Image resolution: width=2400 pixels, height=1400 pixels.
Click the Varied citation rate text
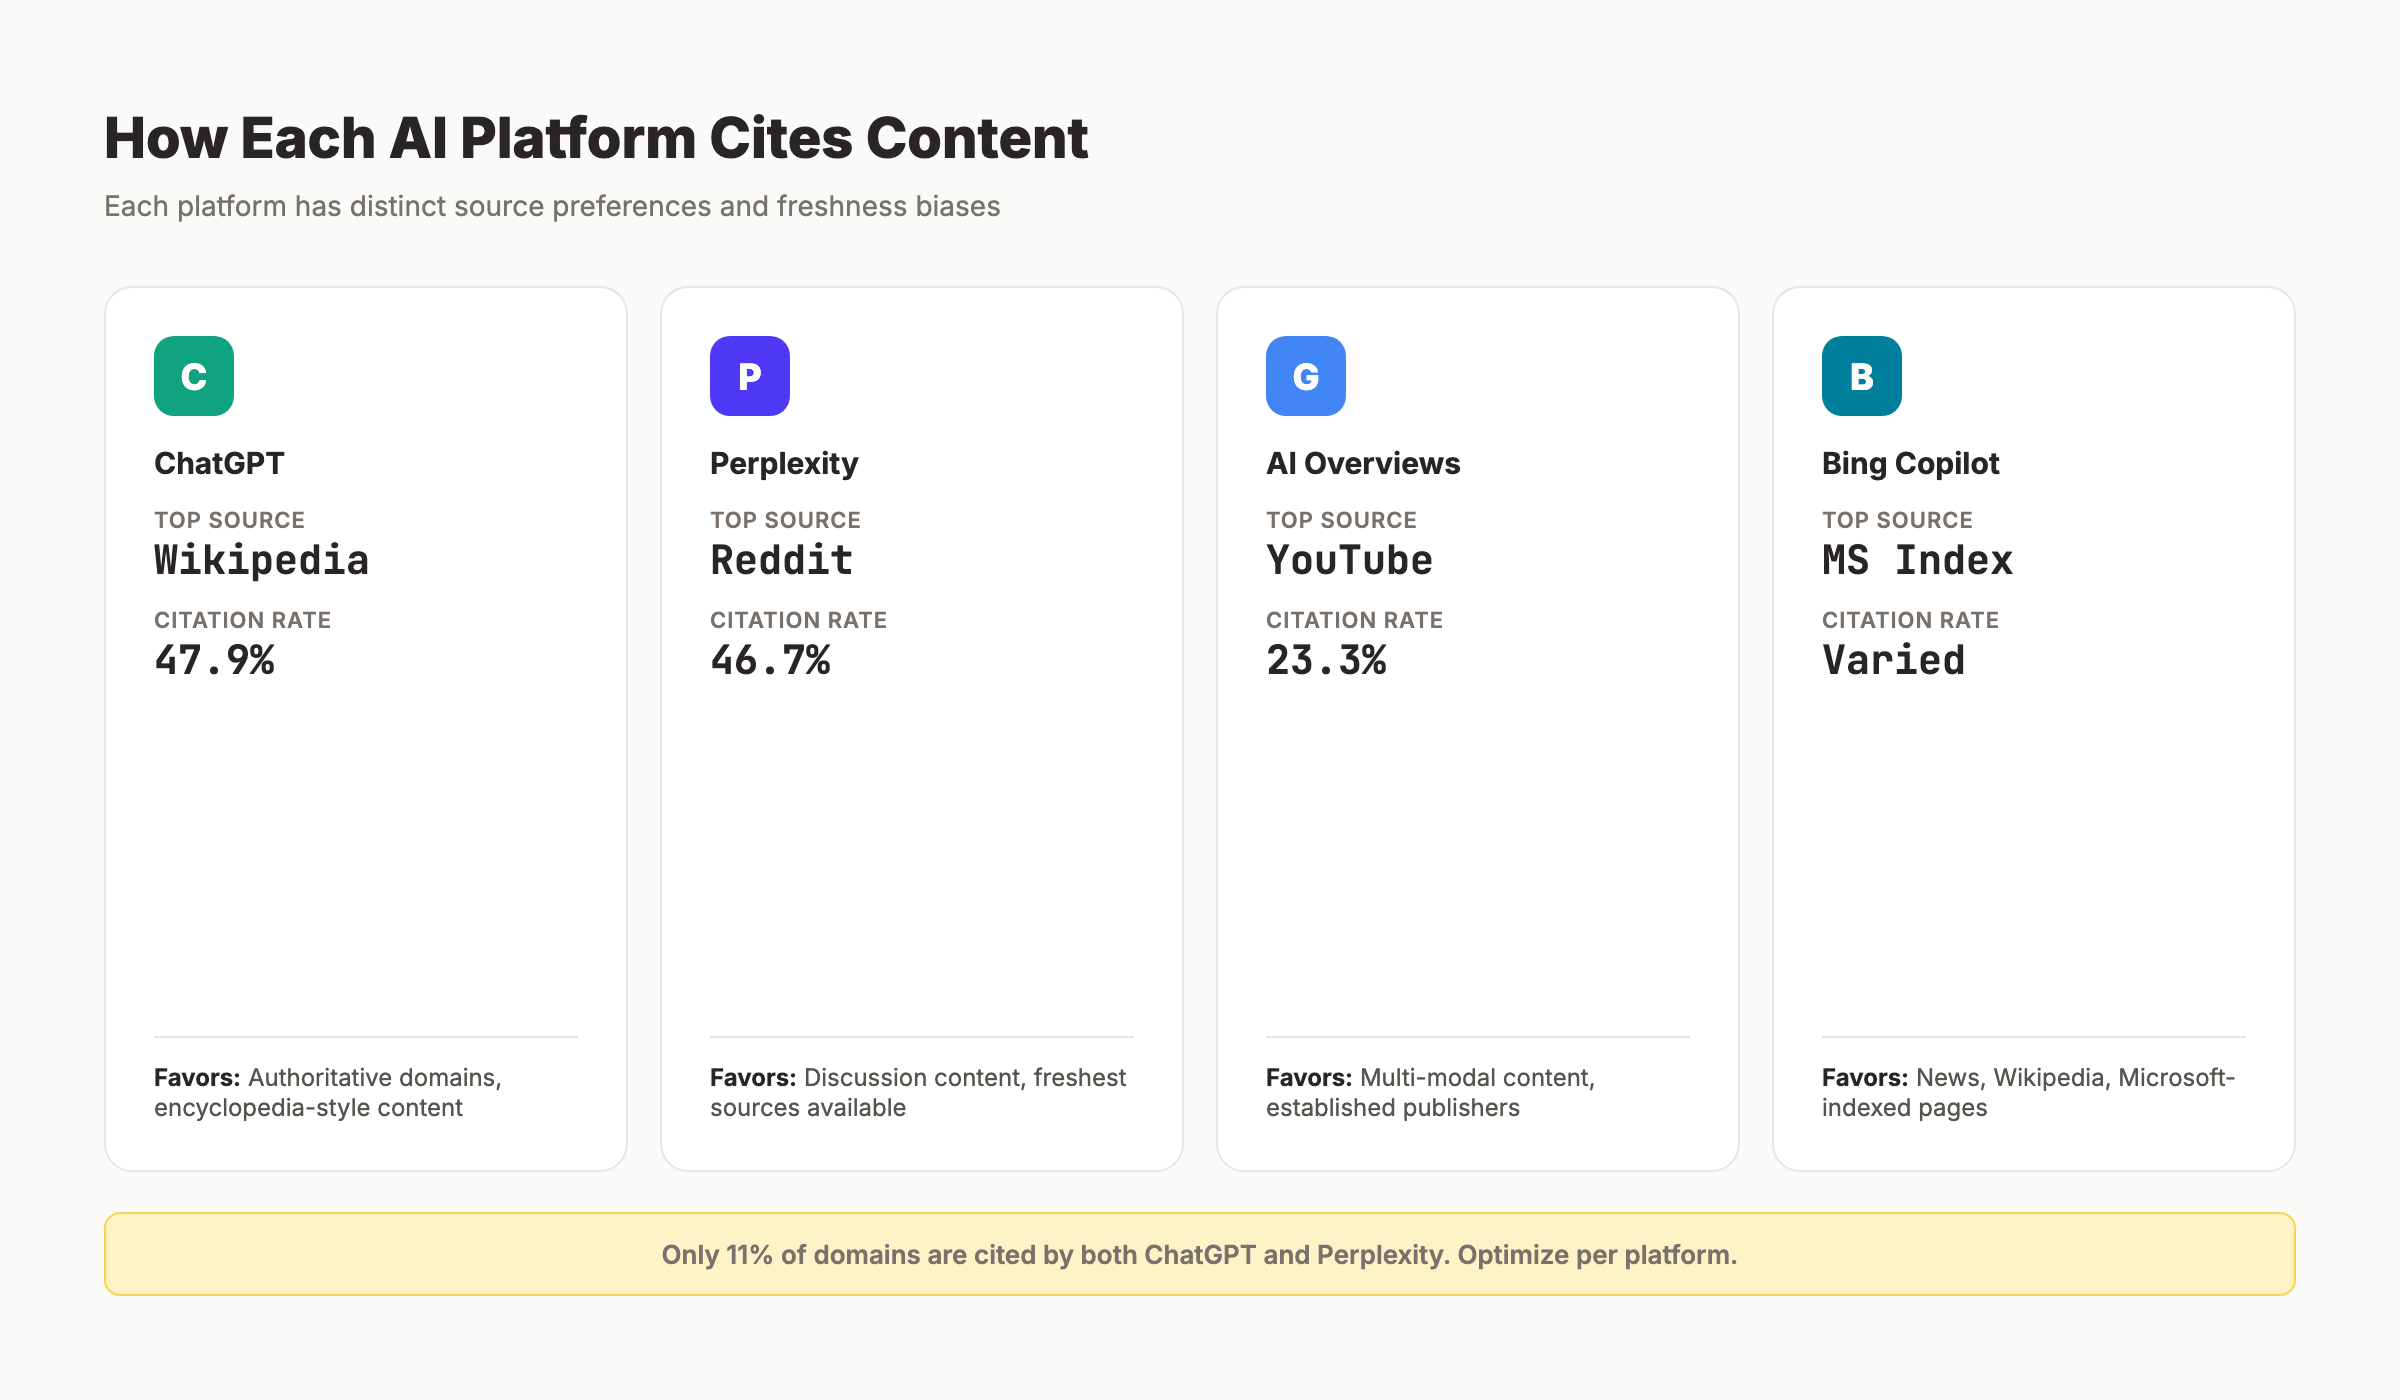[1893, 659]
